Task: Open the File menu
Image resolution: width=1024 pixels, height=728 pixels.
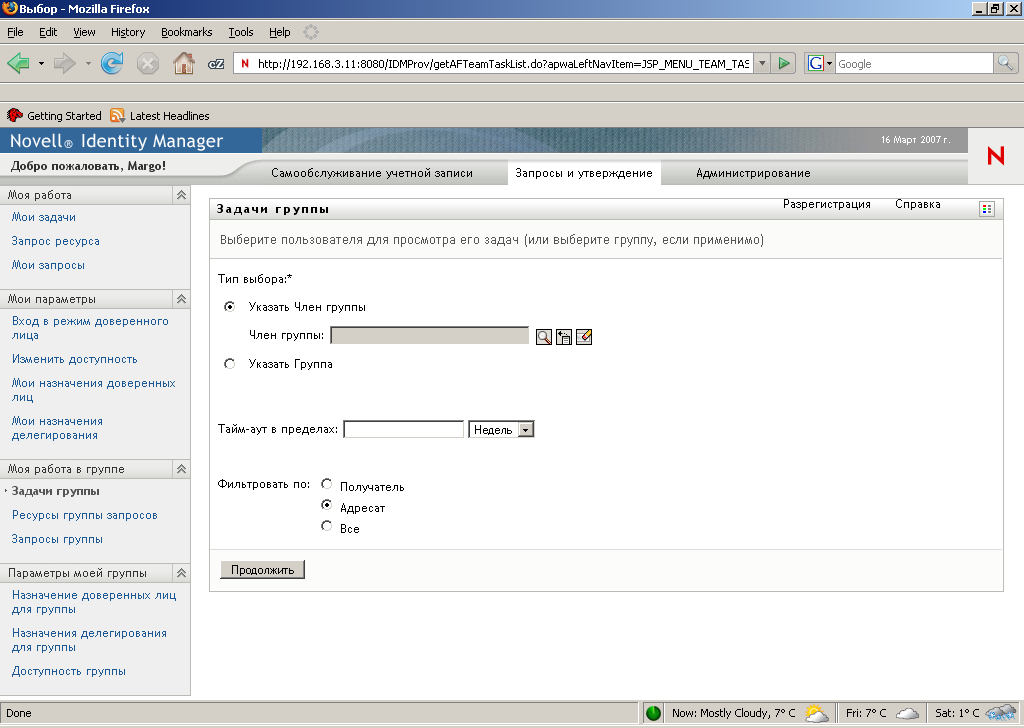Action: [15, 32]
